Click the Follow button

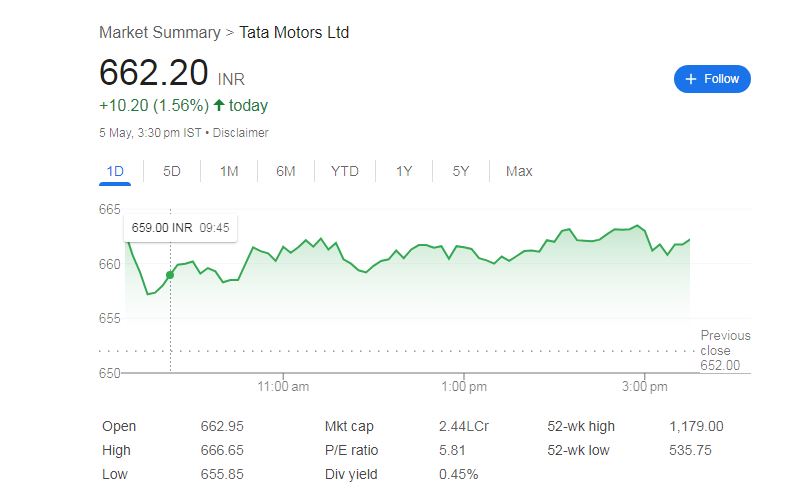[x=712, y=79]
